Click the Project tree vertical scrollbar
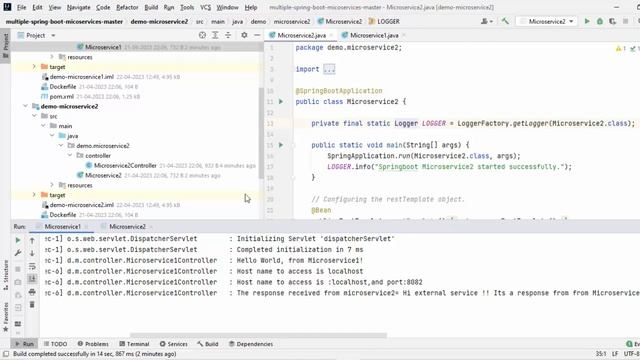 (261, 133)
